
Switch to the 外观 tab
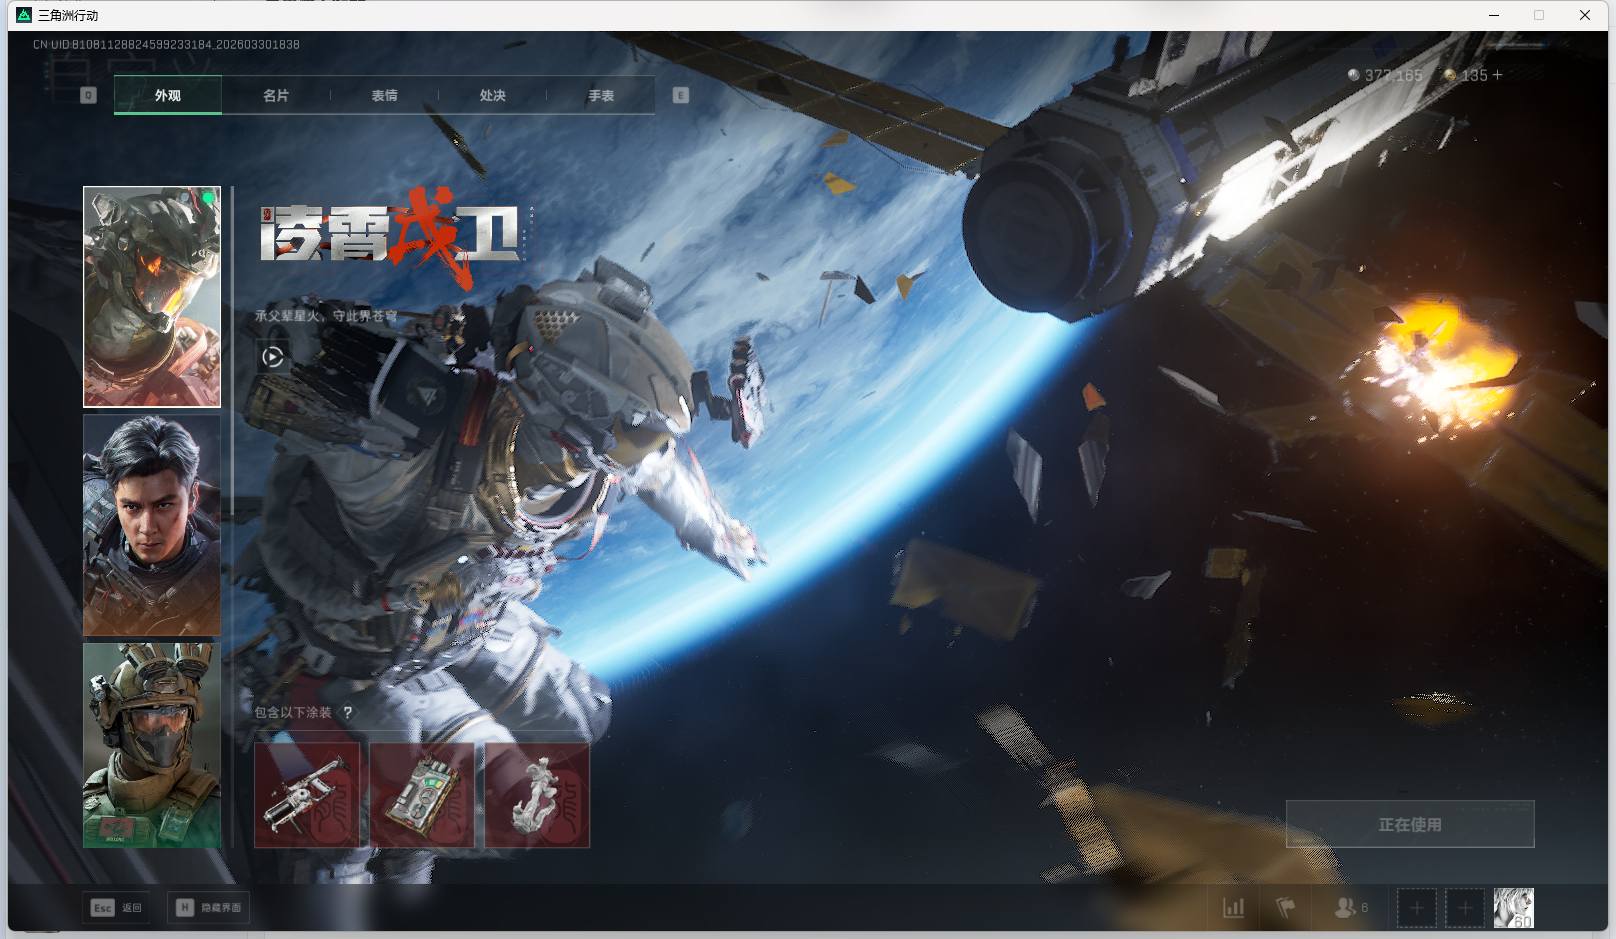pos(168,95)
